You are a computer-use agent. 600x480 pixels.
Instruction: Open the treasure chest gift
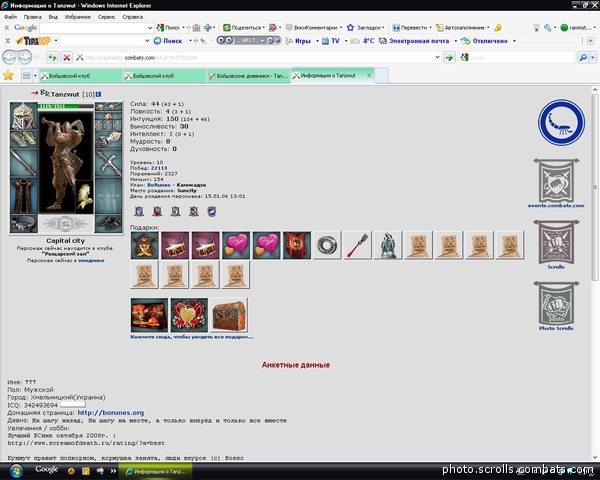coord(229,315)
